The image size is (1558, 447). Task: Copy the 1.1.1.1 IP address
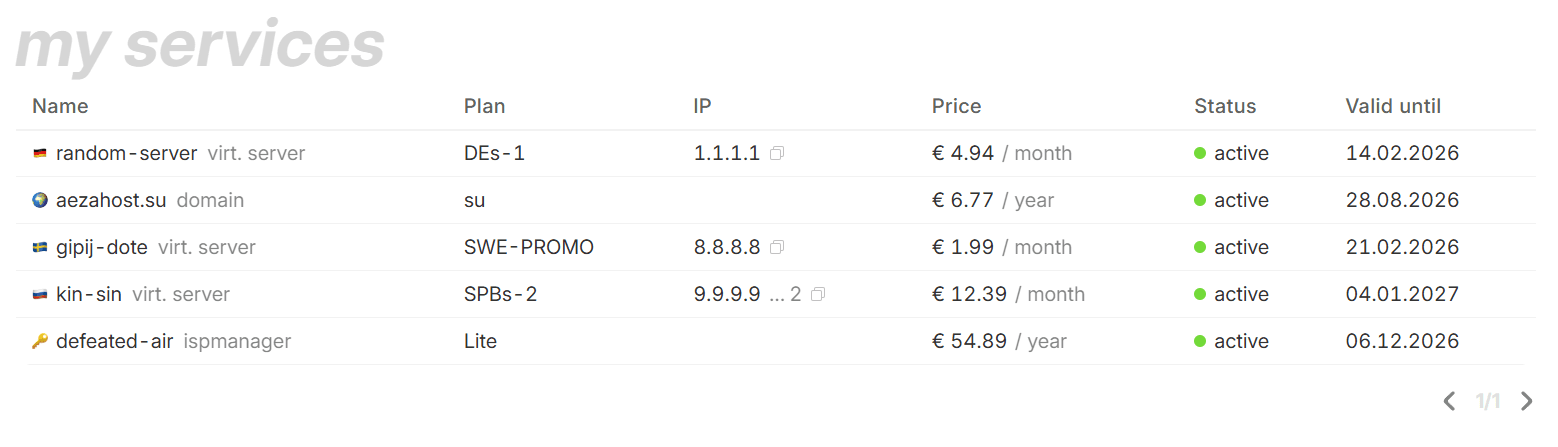tap(777, 154)
